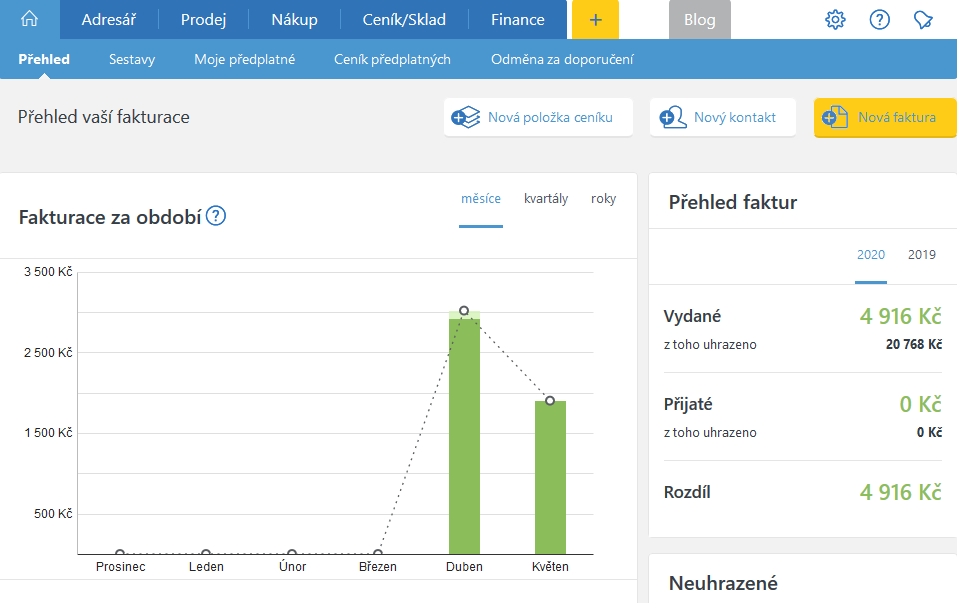Create a new invoice with Nová faktura
This screenshot has height=603, width=957.
(884, 117)
